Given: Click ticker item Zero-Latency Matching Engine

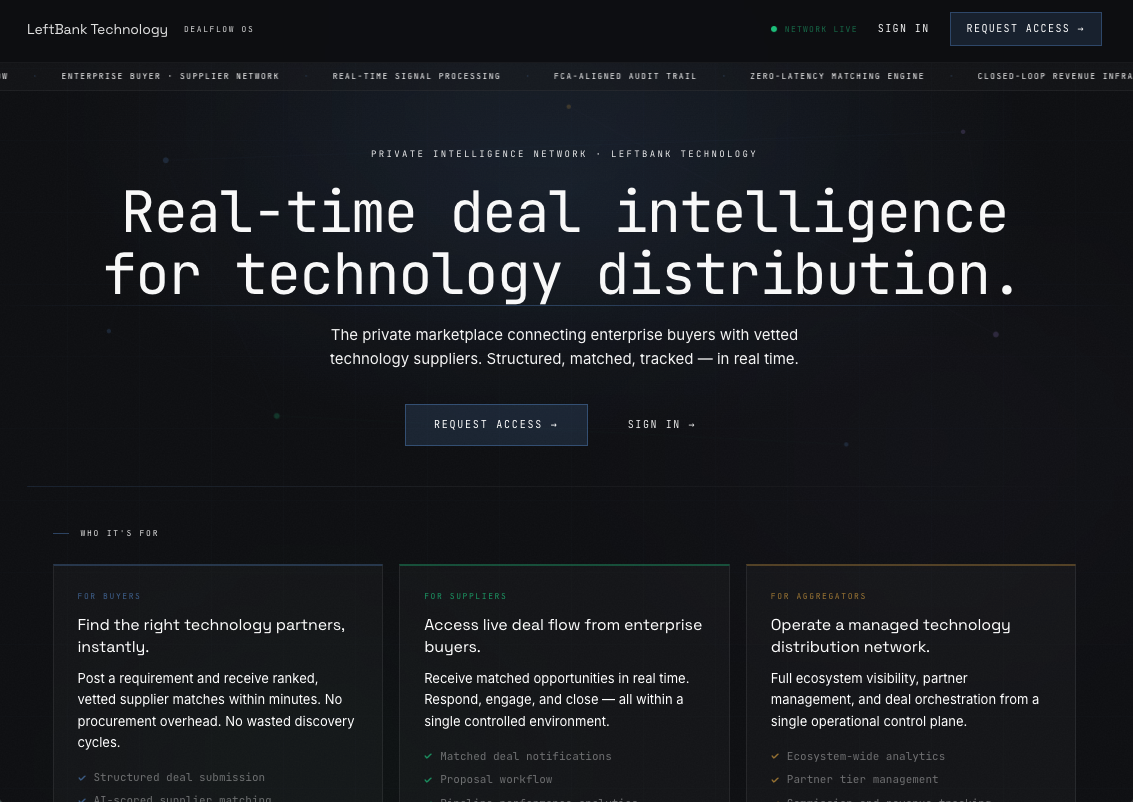Looking at the screenshot, I should 837,76.
